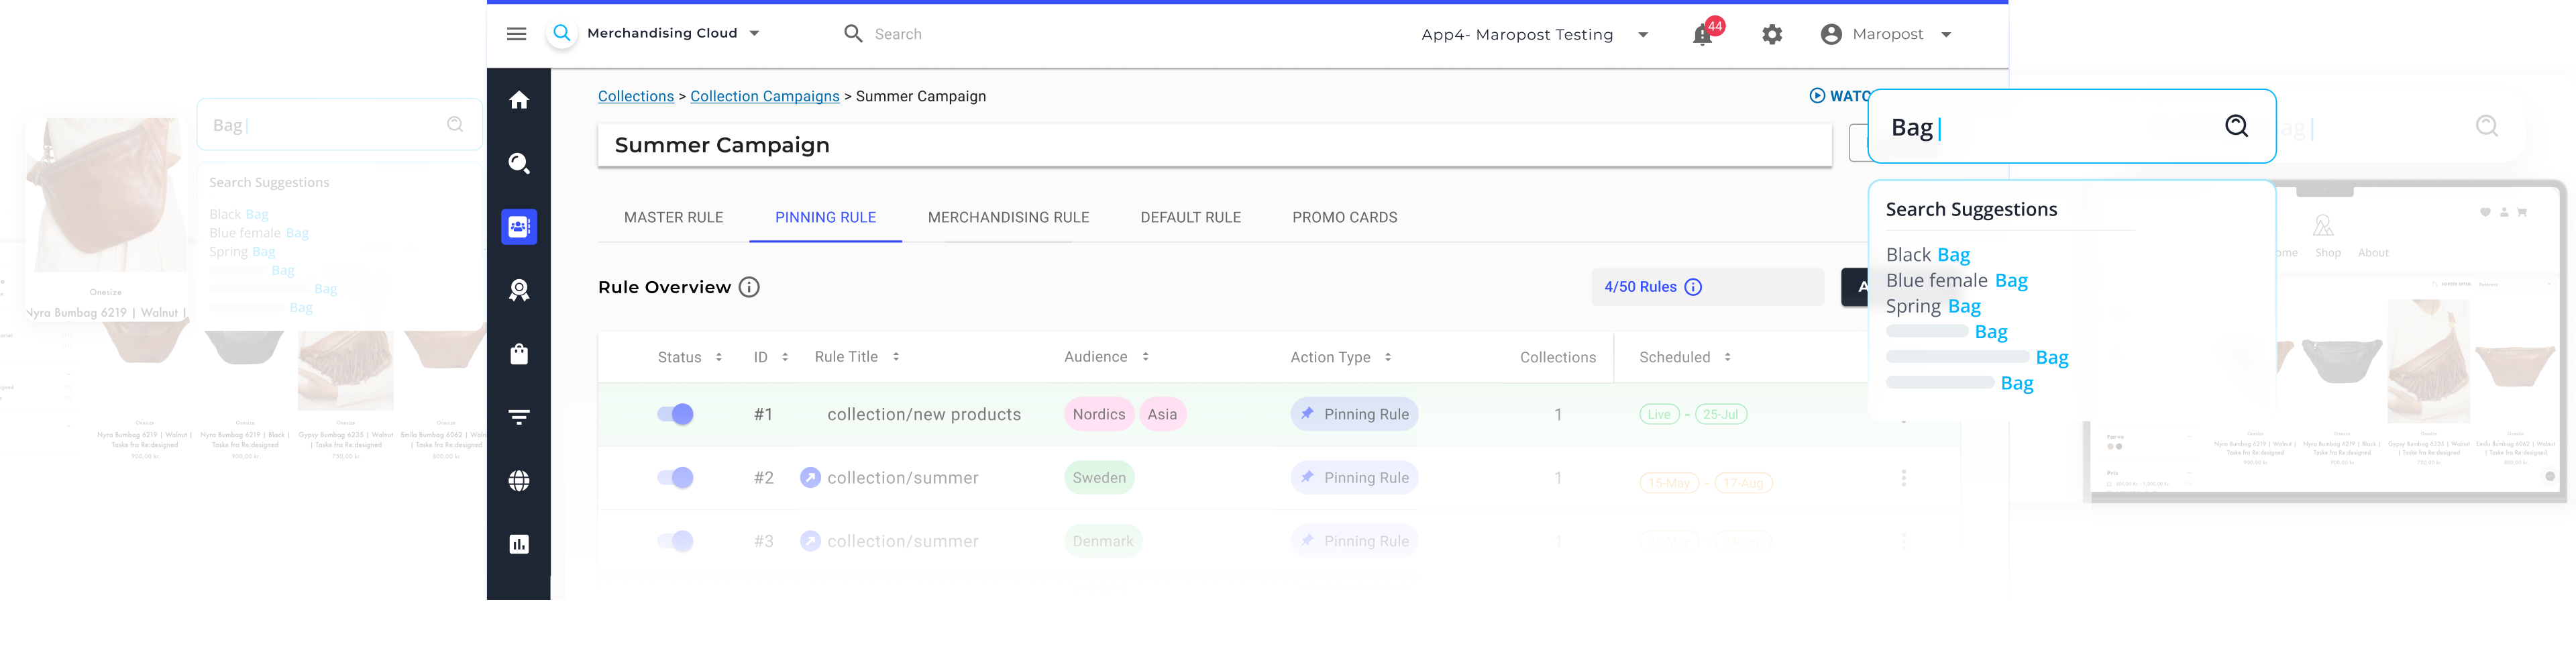This screenshot has height=671, width=2576.
Task: Expand the Merchandising Cloud dropdown
Action: [x=754, y=33]
